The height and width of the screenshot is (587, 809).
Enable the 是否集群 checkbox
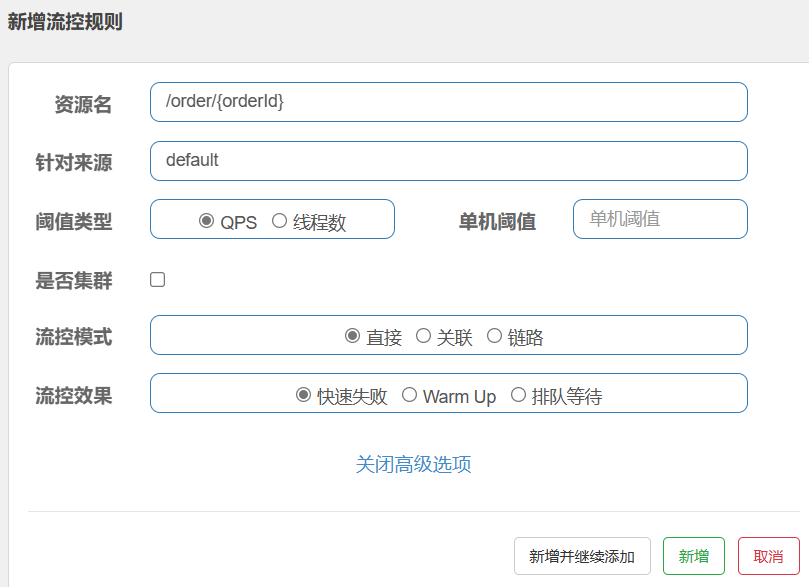[158, 280]
